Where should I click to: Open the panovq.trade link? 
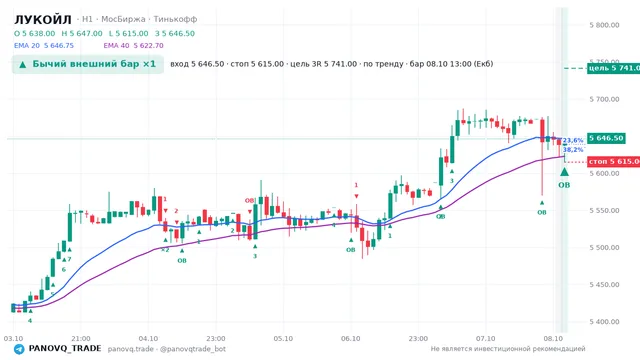pos(131,349)
